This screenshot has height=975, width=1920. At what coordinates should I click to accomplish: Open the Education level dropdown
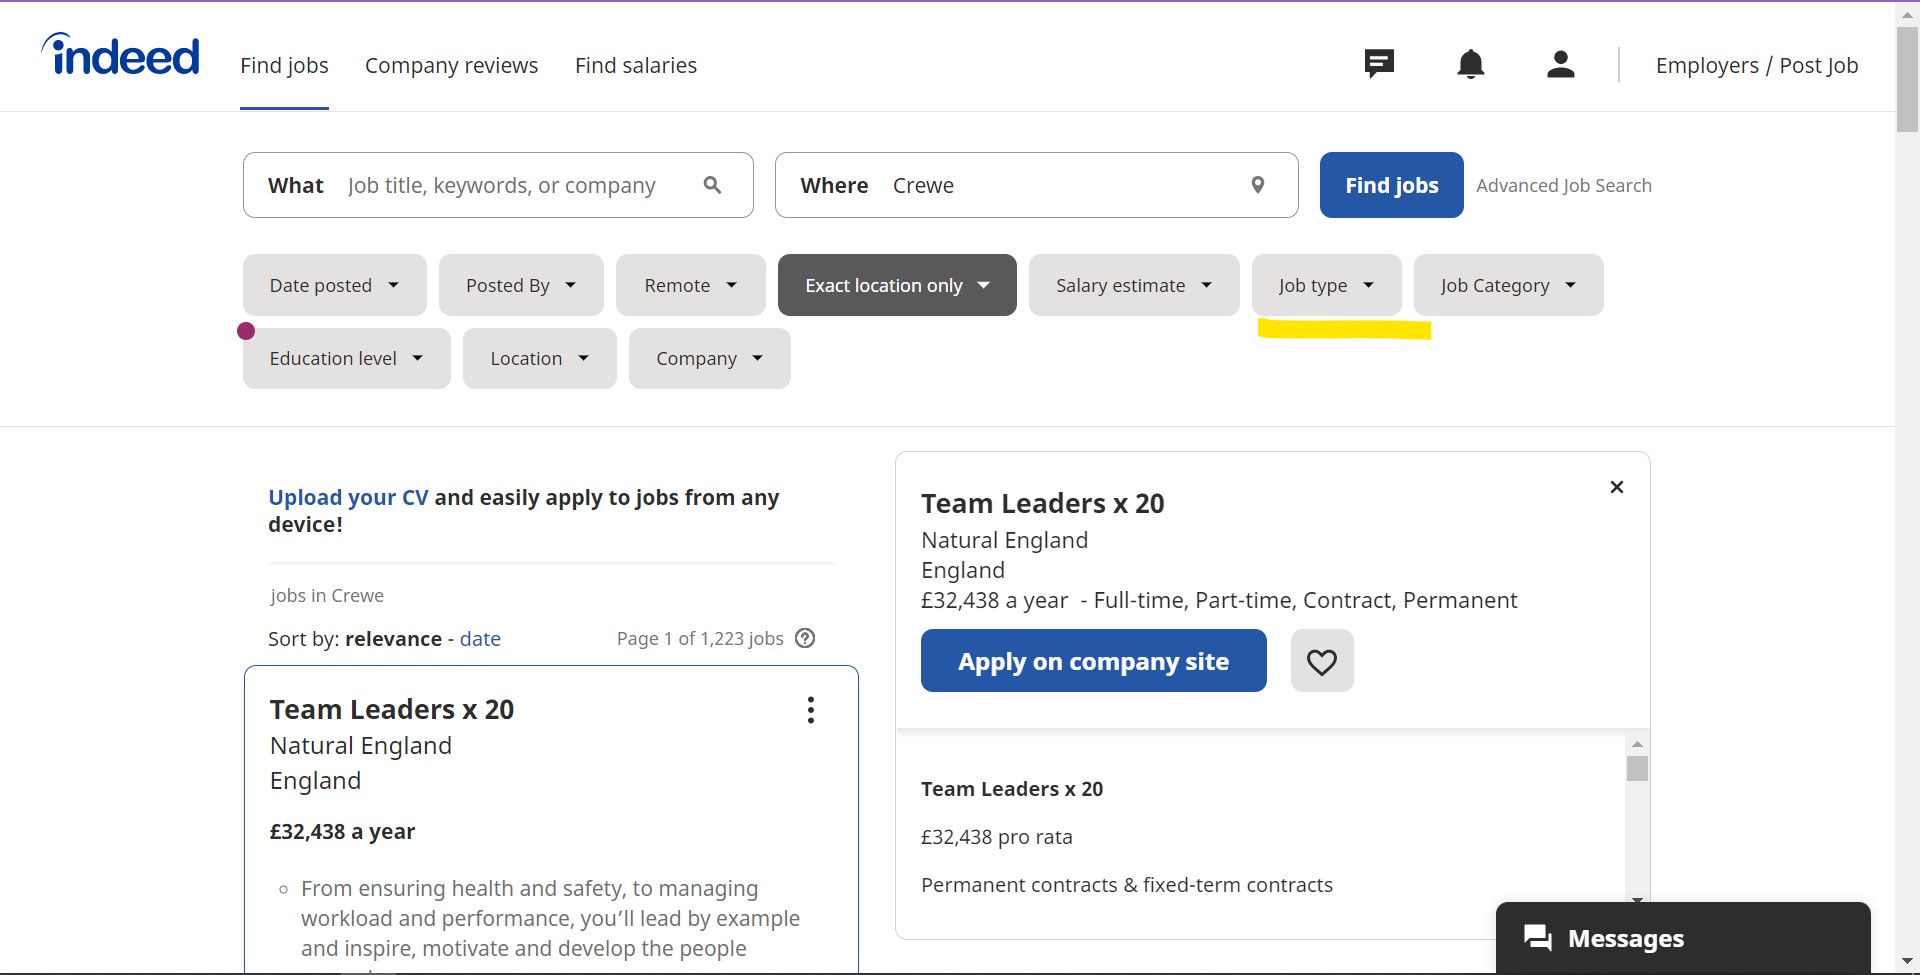[x=346, y=358]
